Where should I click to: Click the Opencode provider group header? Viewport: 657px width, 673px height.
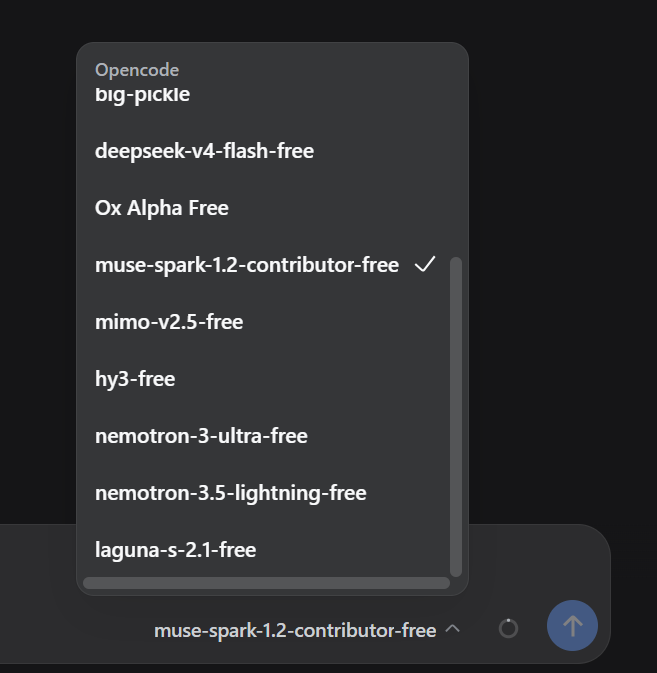tap(137, 70)
